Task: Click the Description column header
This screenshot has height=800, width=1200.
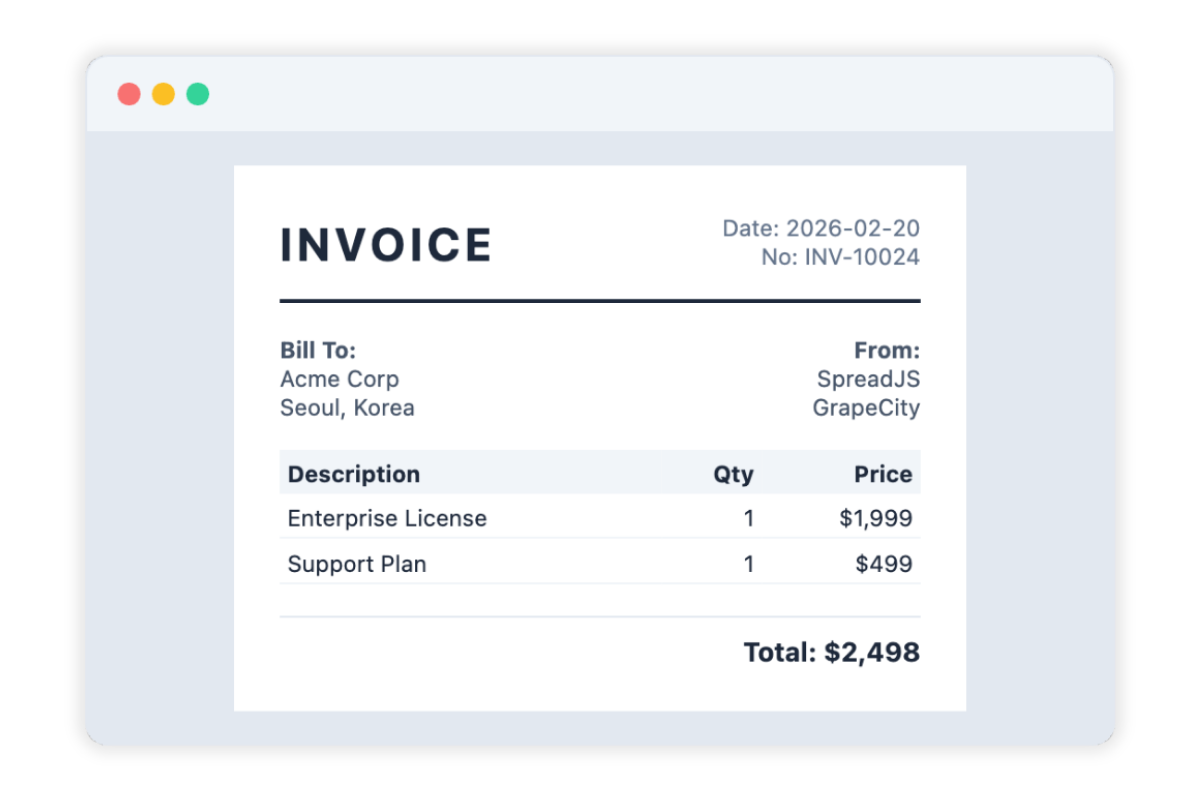Action: 354,474
